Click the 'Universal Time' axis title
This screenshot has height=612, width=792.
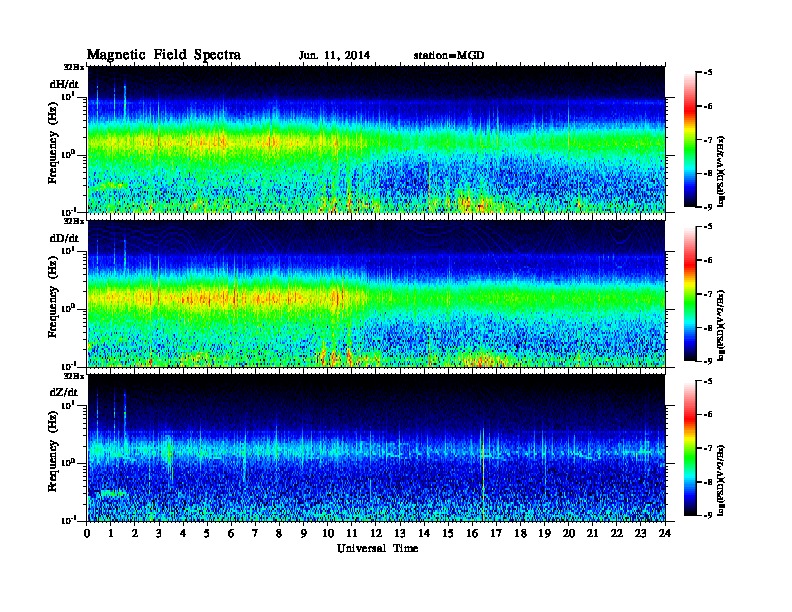[x=377, y=548]
